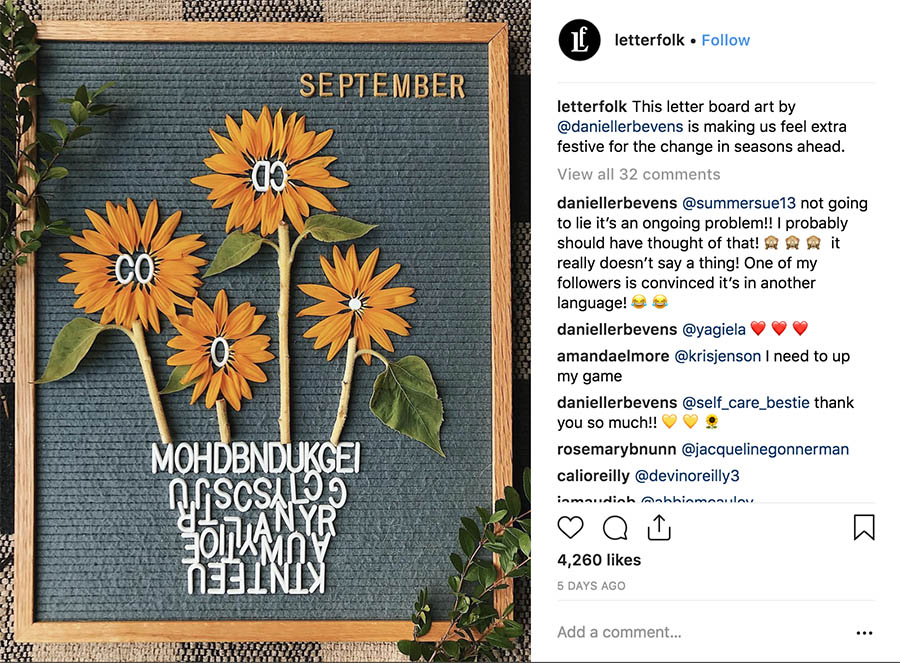The height and width of the screenshot is (663, 900).
Task: Visit rosemarybnunn's profile from the comment
Action: pos(615,449)
